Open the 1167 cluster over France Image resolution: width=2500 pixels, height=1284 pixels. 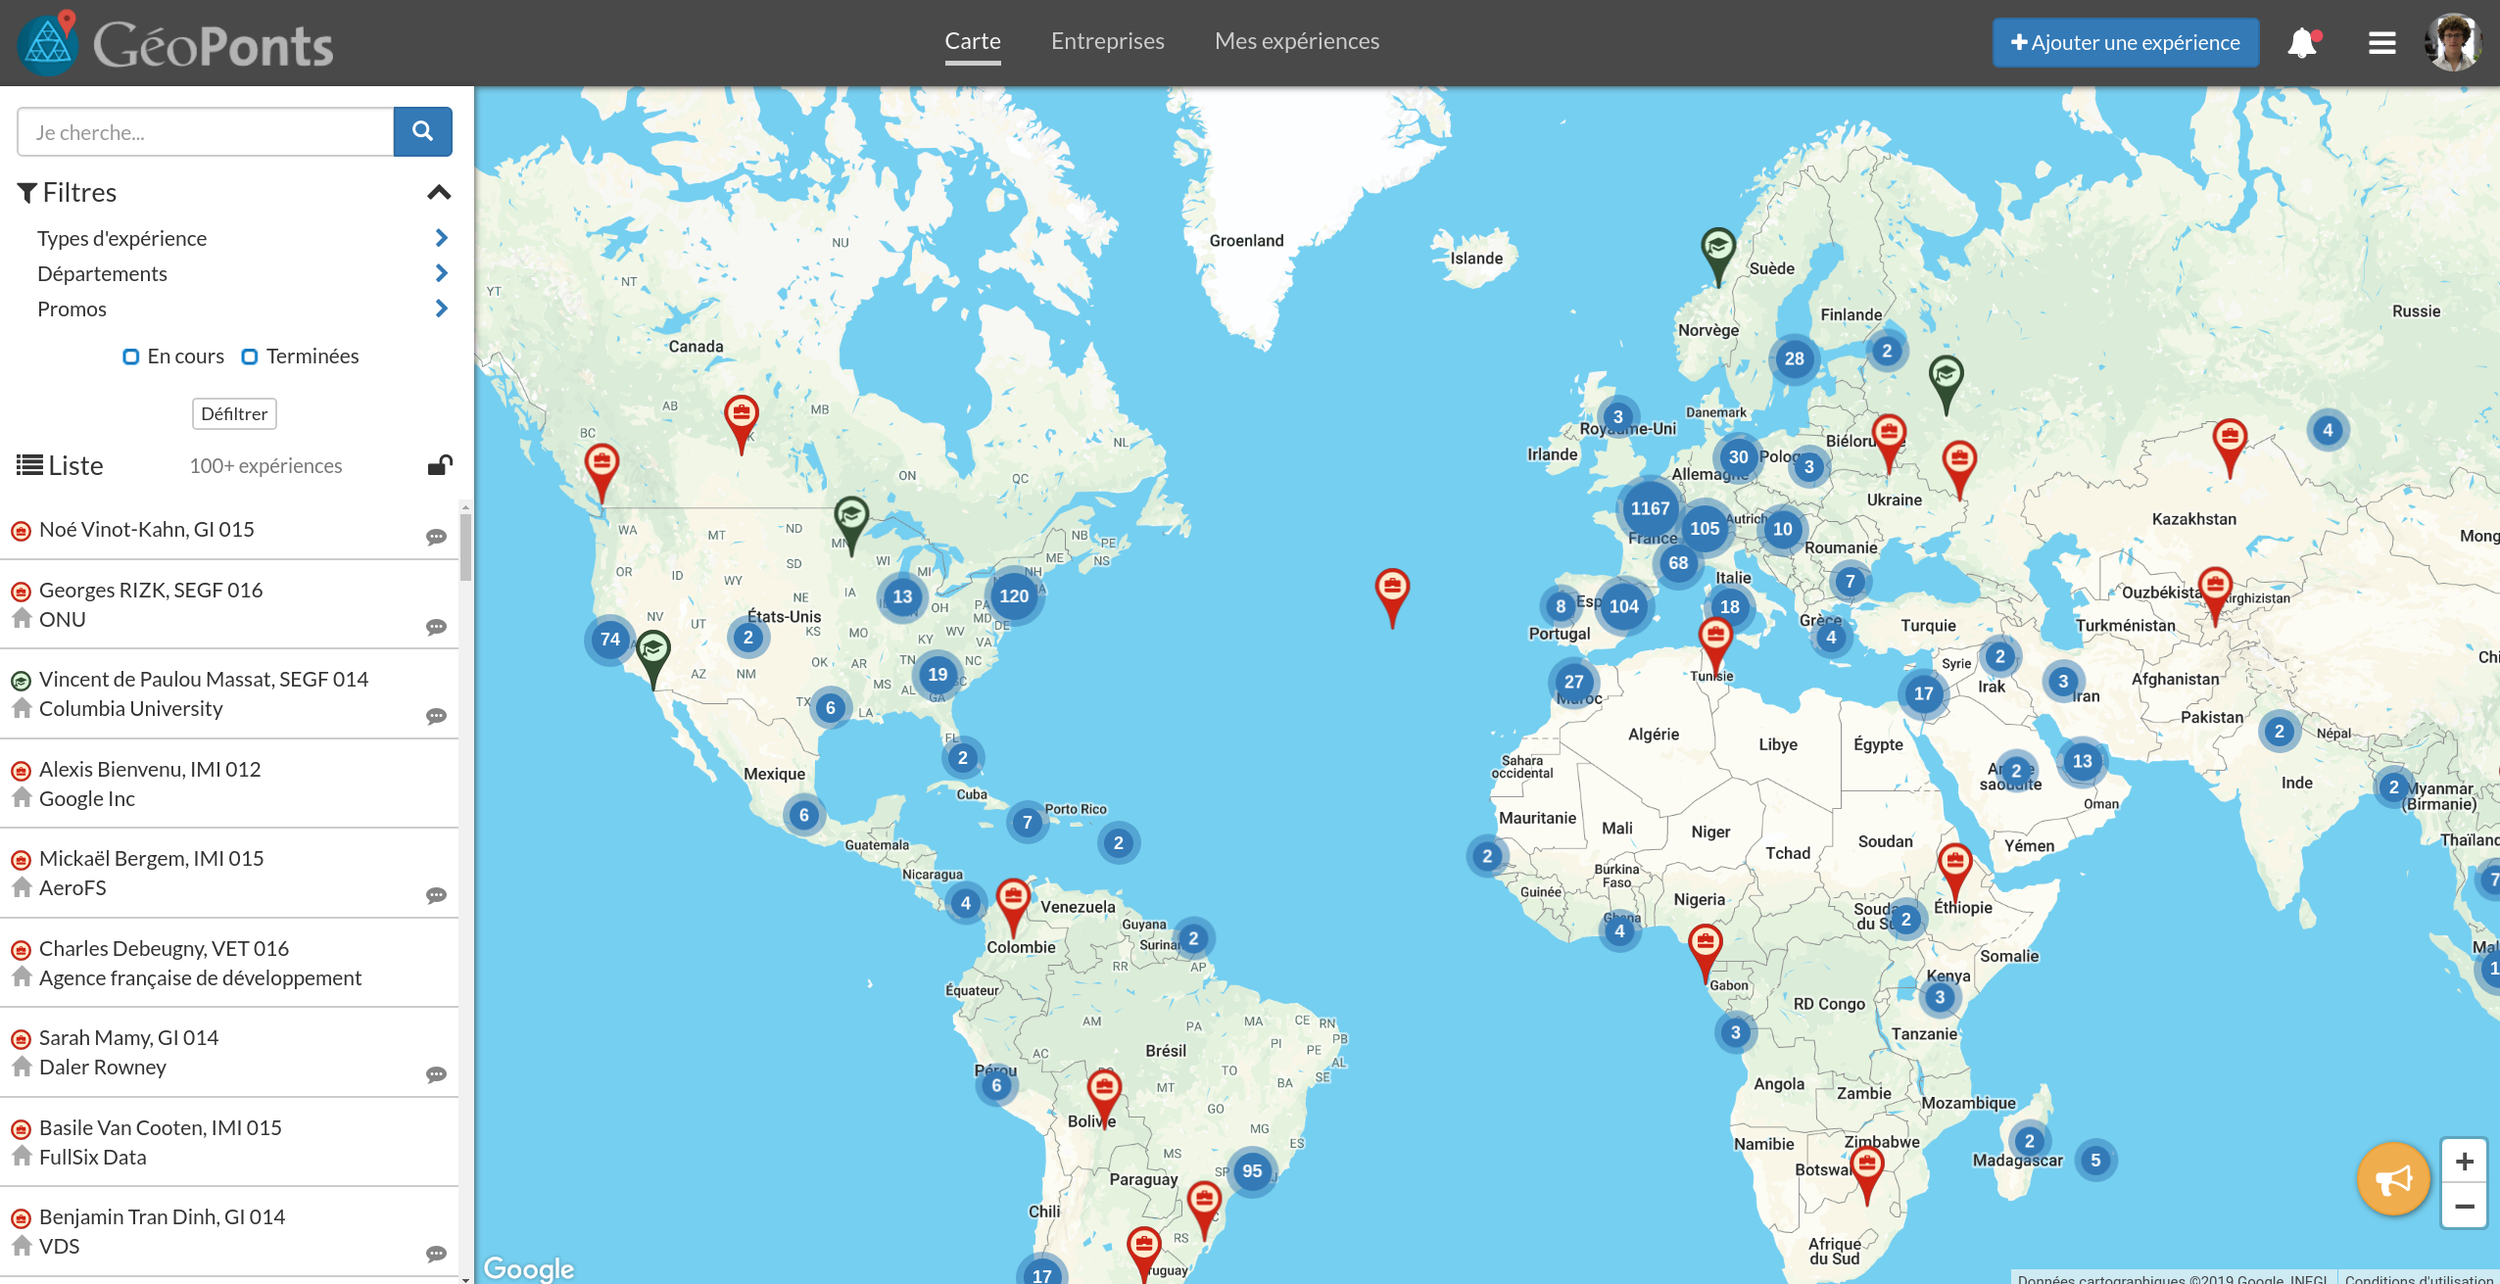(1649, 508)
